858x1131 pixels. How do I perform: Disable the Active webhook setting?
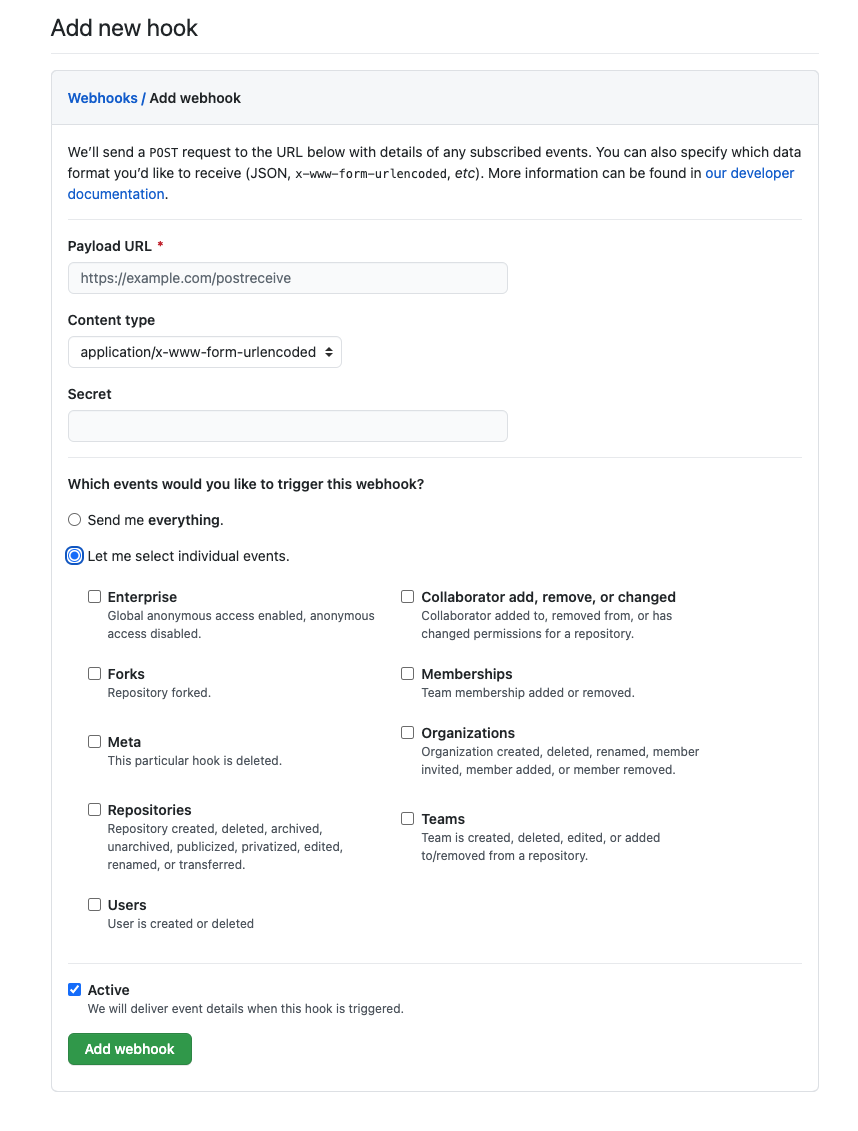pyautogui.click(x=74, y=989)
